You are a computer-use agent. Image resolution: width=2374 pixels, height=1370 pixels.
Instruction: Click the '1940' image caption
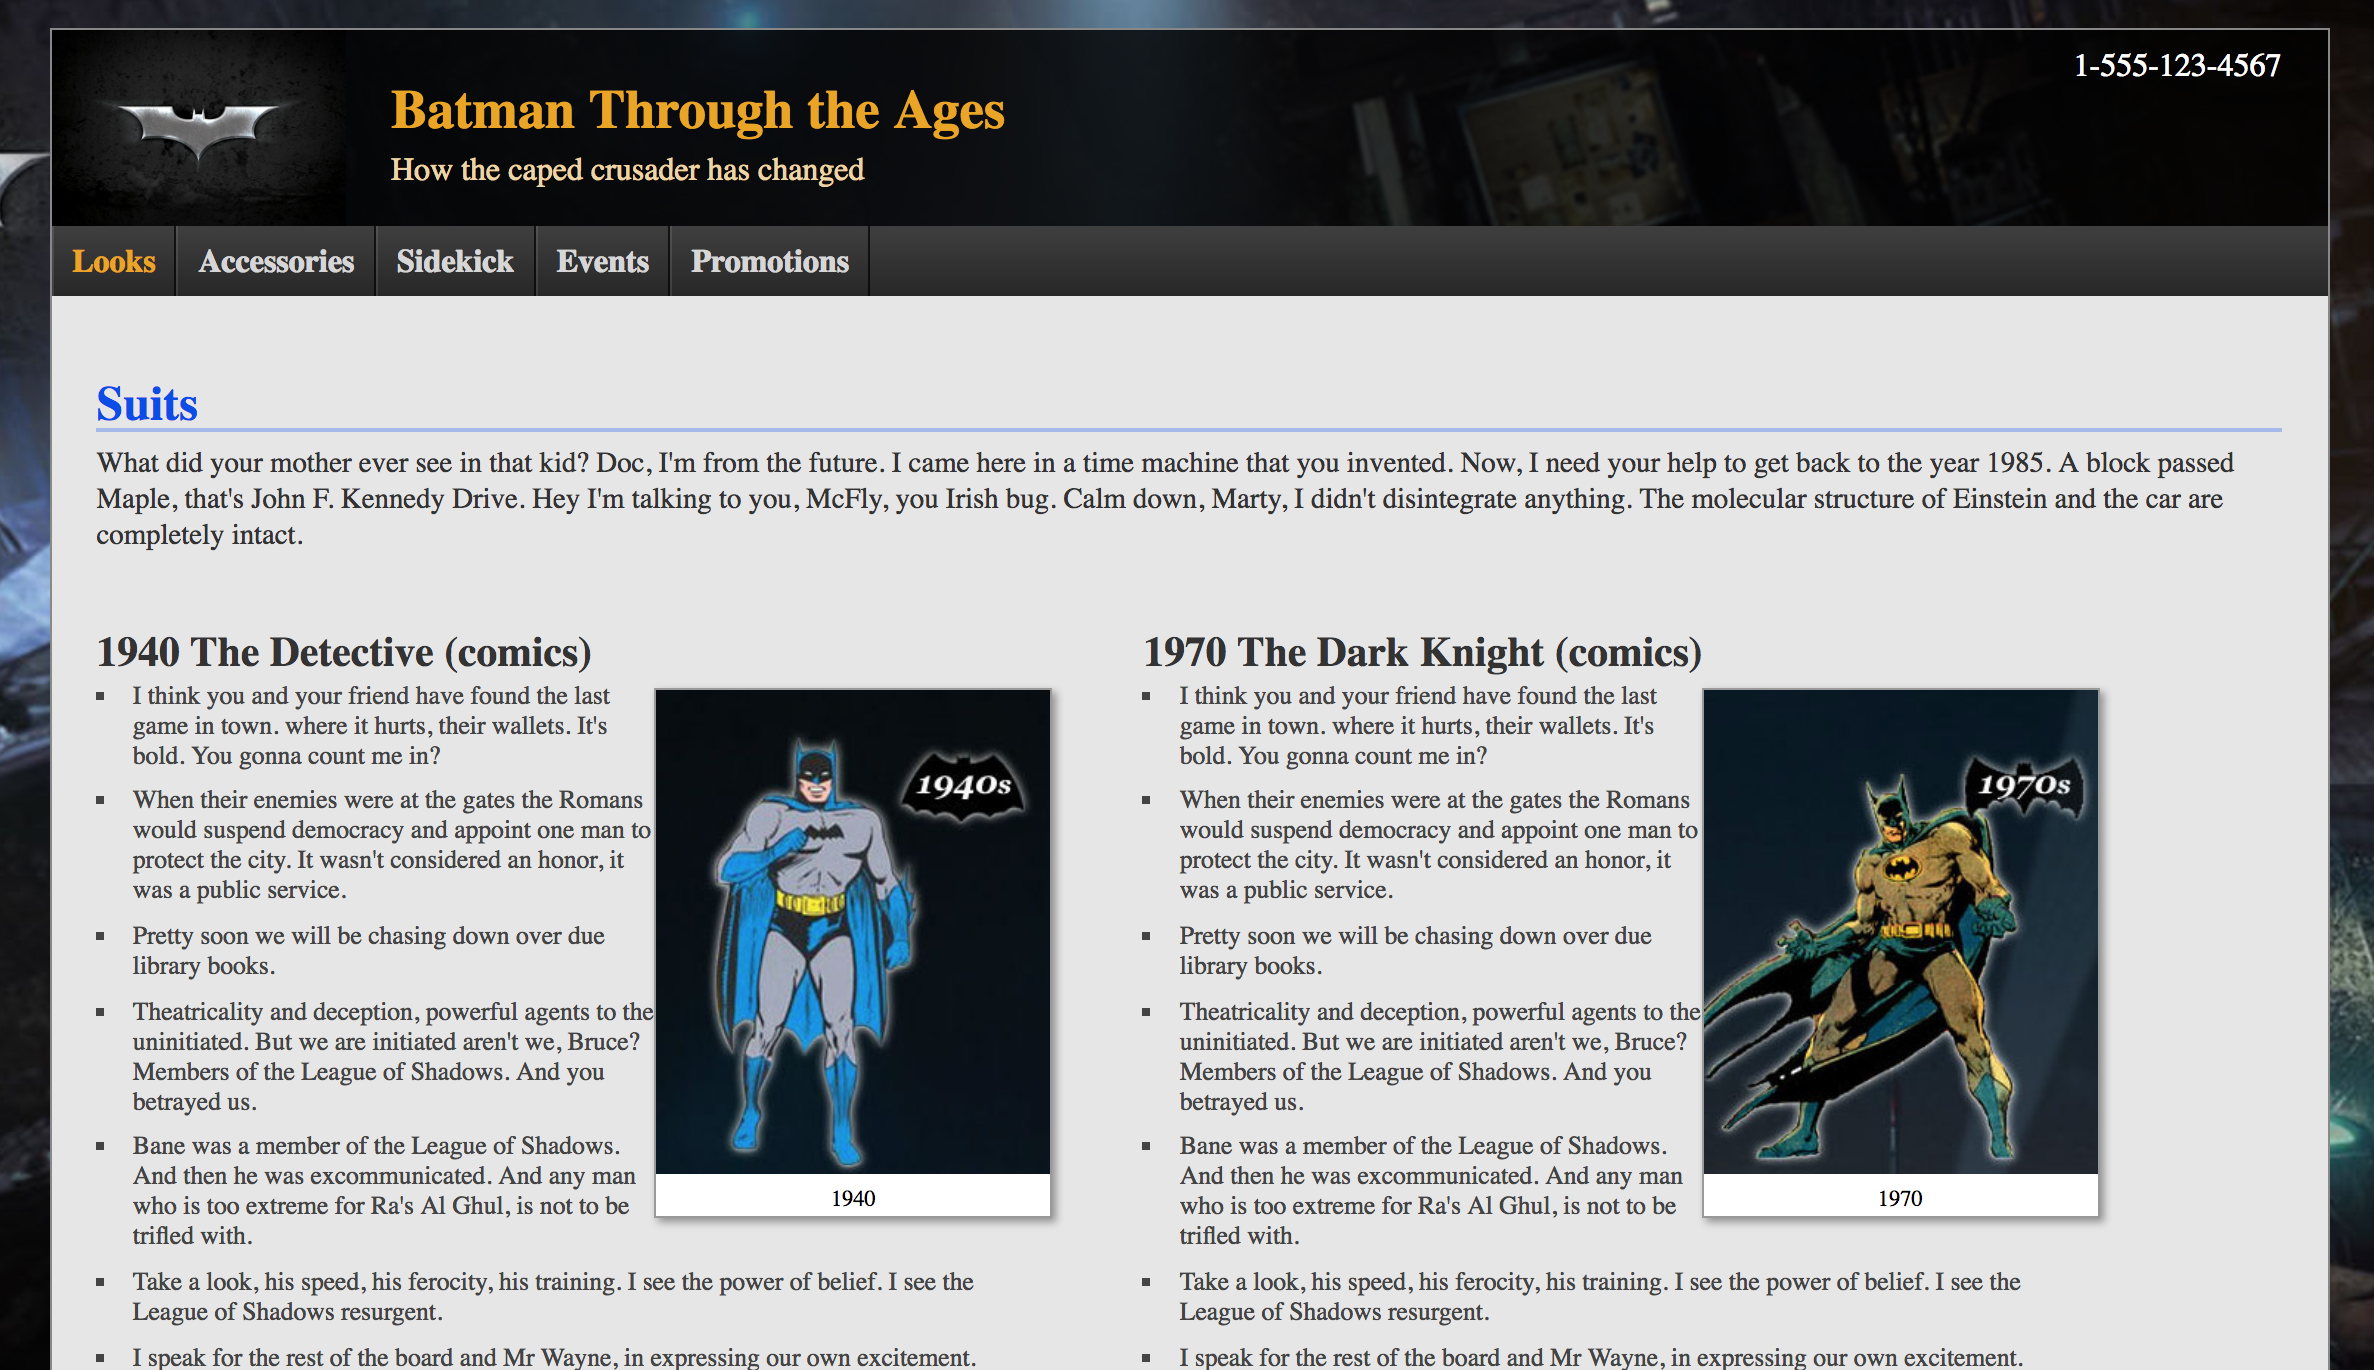tap(853, 1198)
